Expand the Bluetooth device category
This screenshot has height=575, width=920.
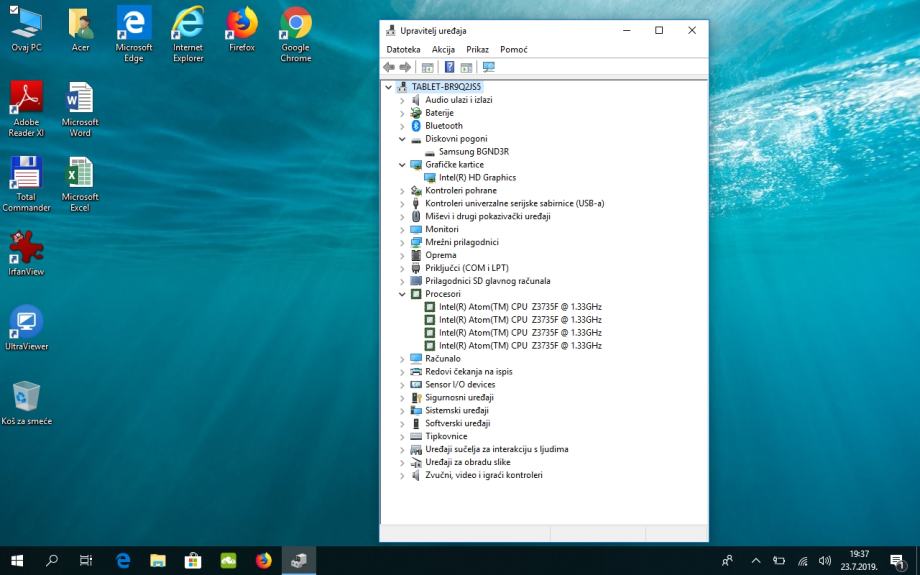pos(402,126)
